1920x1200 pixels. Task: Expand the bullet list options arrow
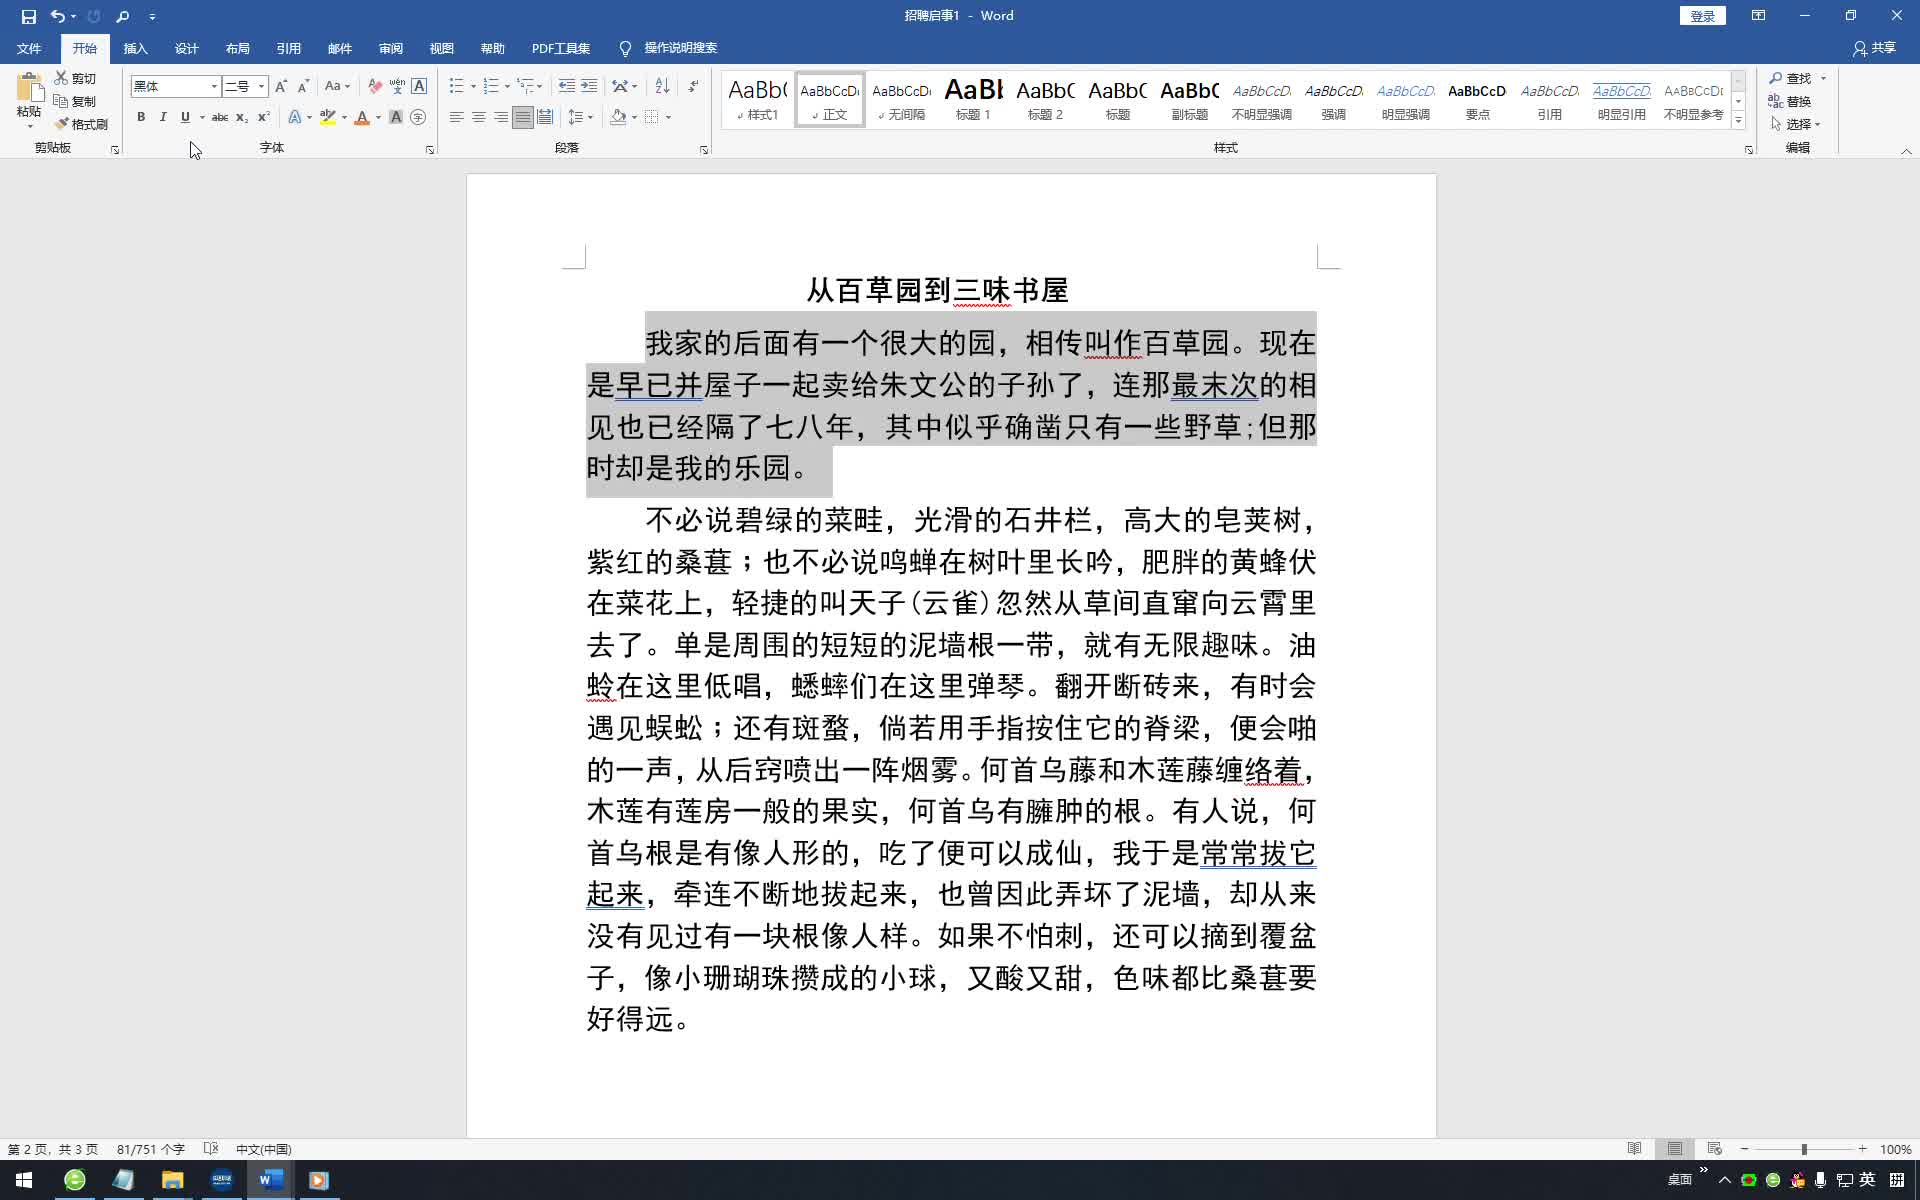473,86
